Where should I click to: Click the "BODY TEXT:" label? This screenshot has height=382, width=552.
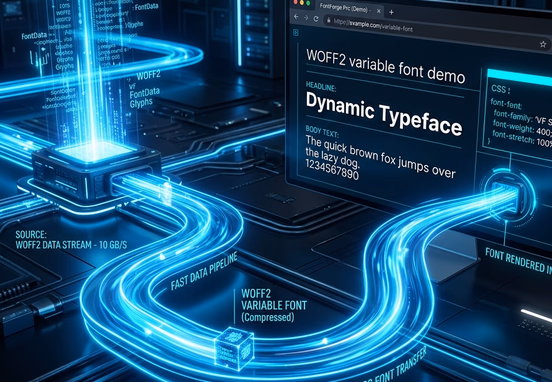(322, 131)
